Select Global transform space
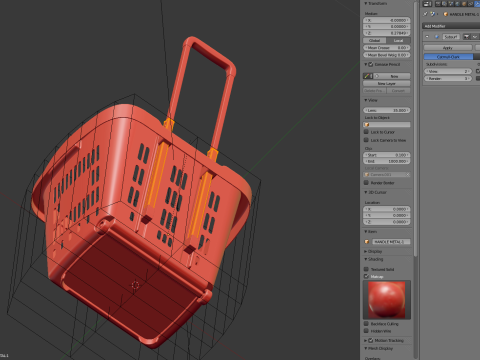480x360 pixels. point(375,40)
